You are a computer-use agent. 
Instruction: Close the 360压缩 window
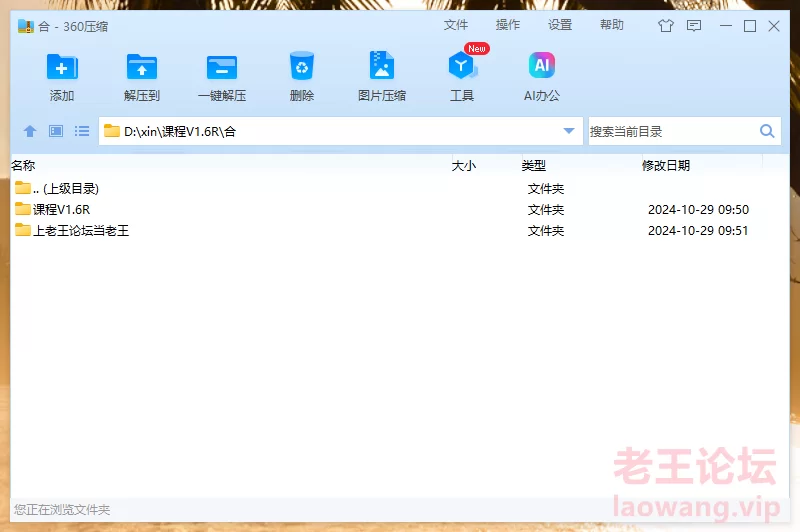coord(773,26)
